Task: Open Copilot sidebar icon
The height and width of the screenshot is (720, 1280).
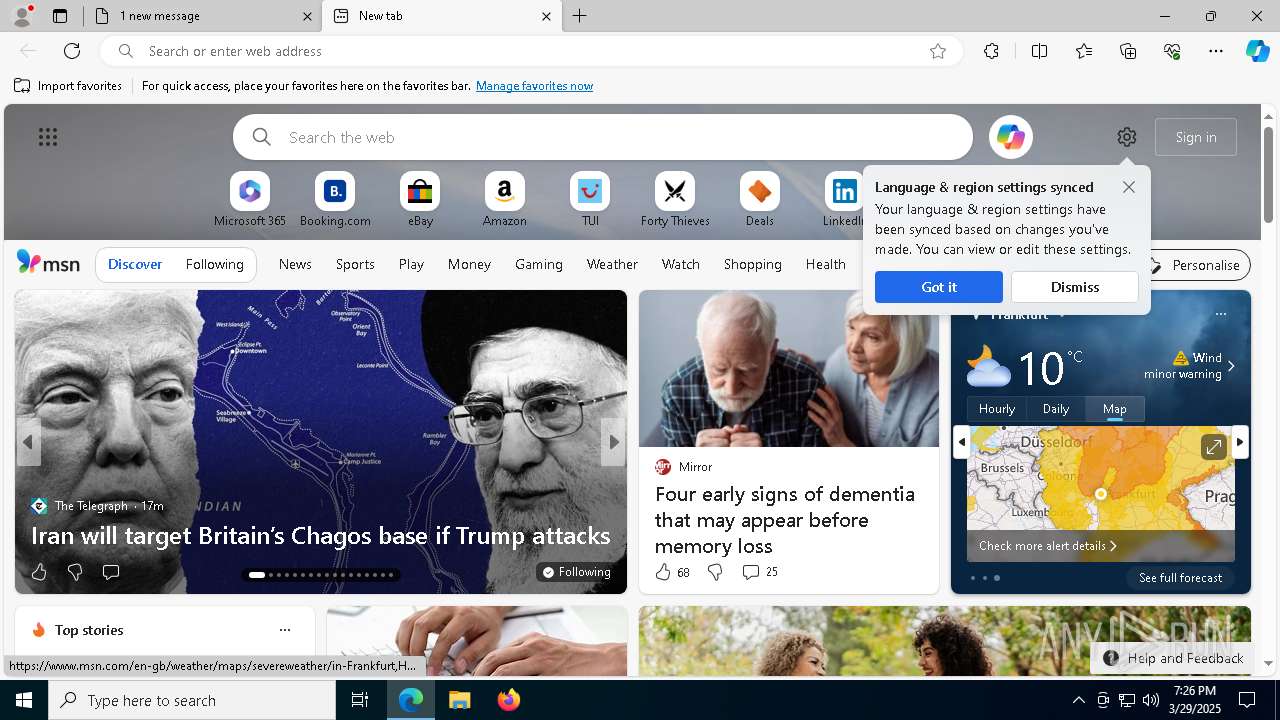Action: (1257, 51)
